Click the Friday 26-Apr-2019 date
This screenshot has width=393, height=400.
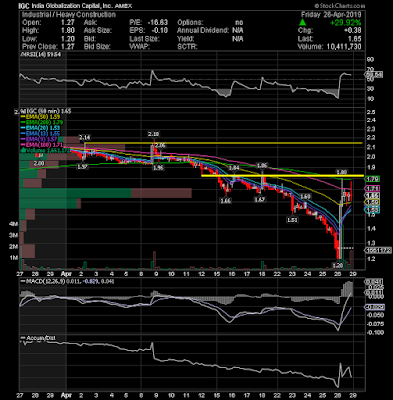(331, 15)
